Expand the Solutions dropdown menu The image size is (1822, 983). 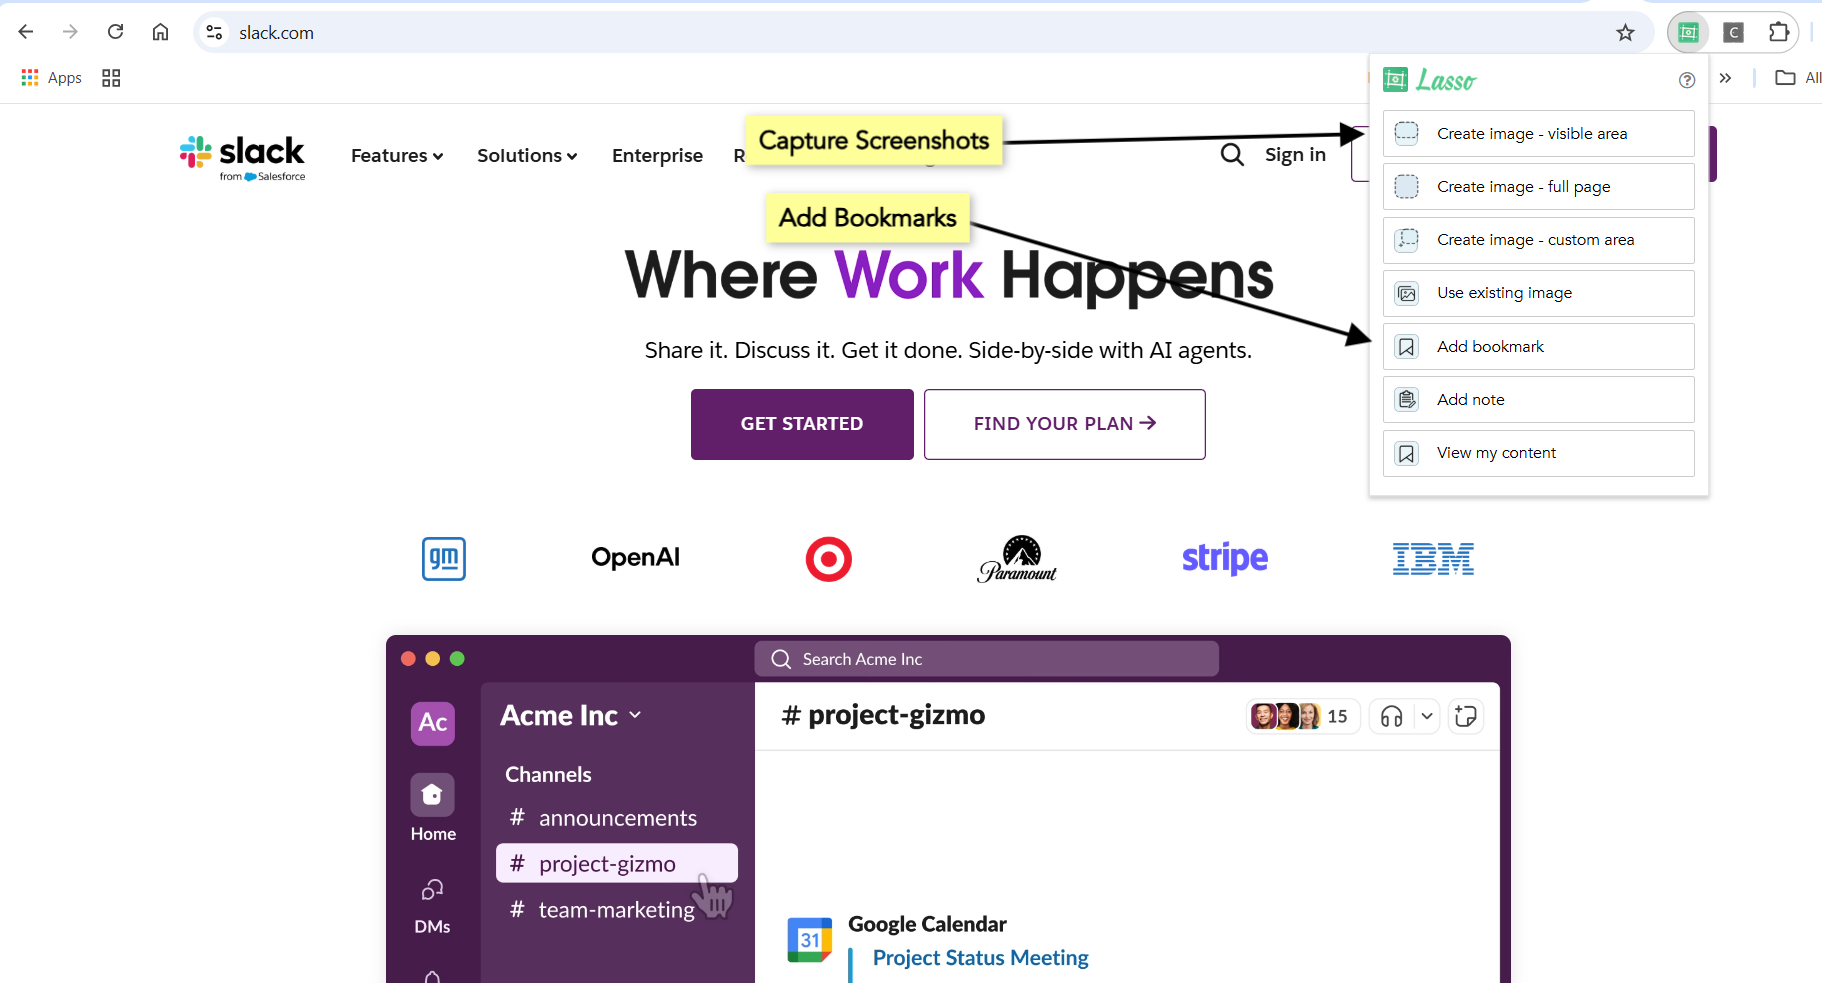(x=527, y=155)
